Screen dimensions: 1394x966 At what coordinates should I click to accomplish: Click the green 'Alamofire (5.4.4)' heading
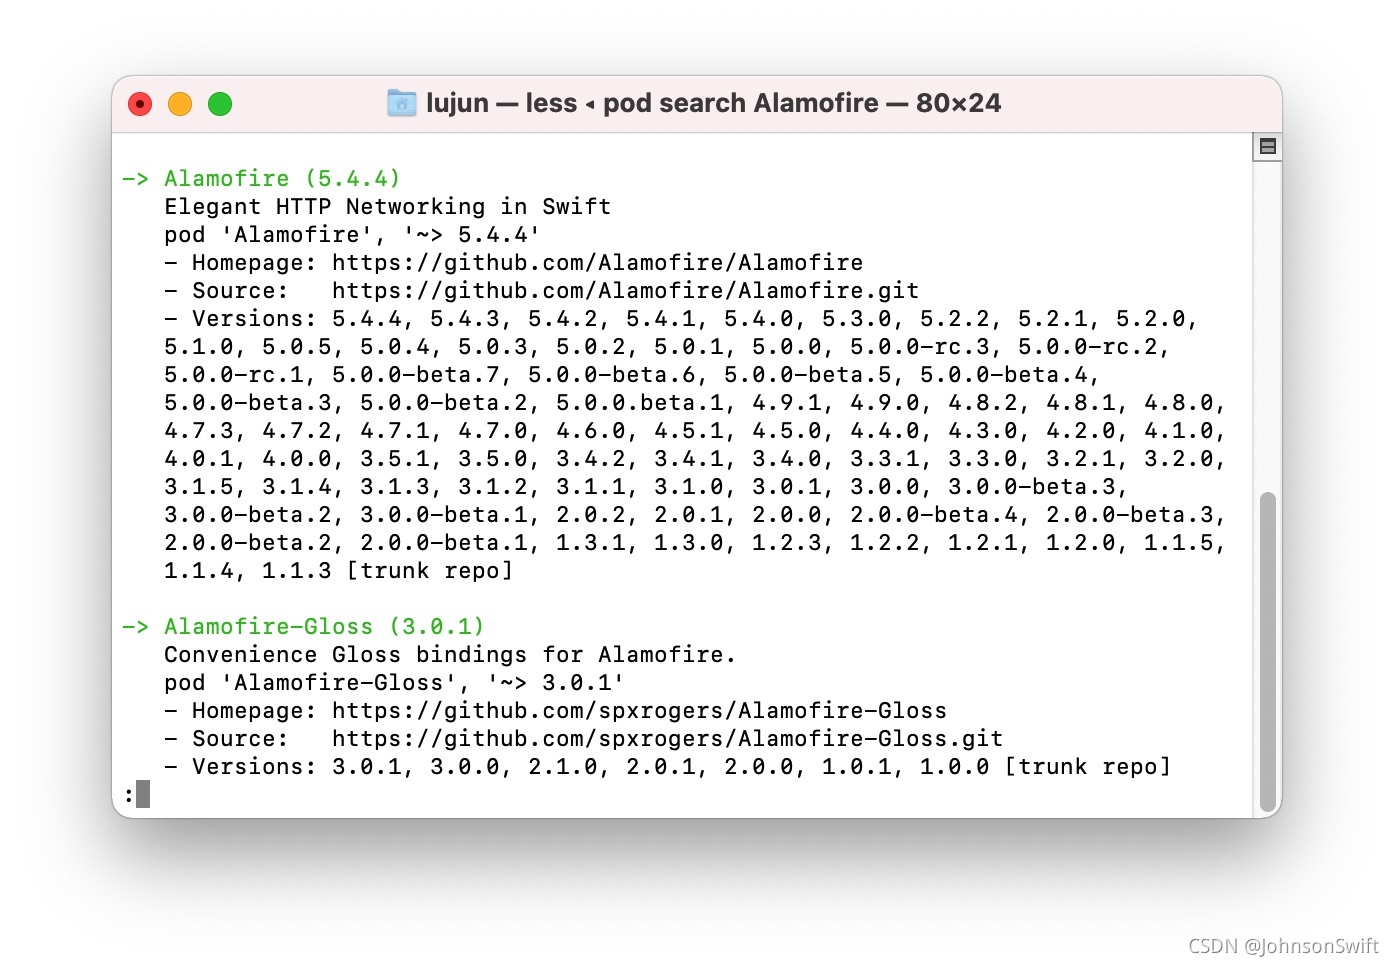coord(282,179)
